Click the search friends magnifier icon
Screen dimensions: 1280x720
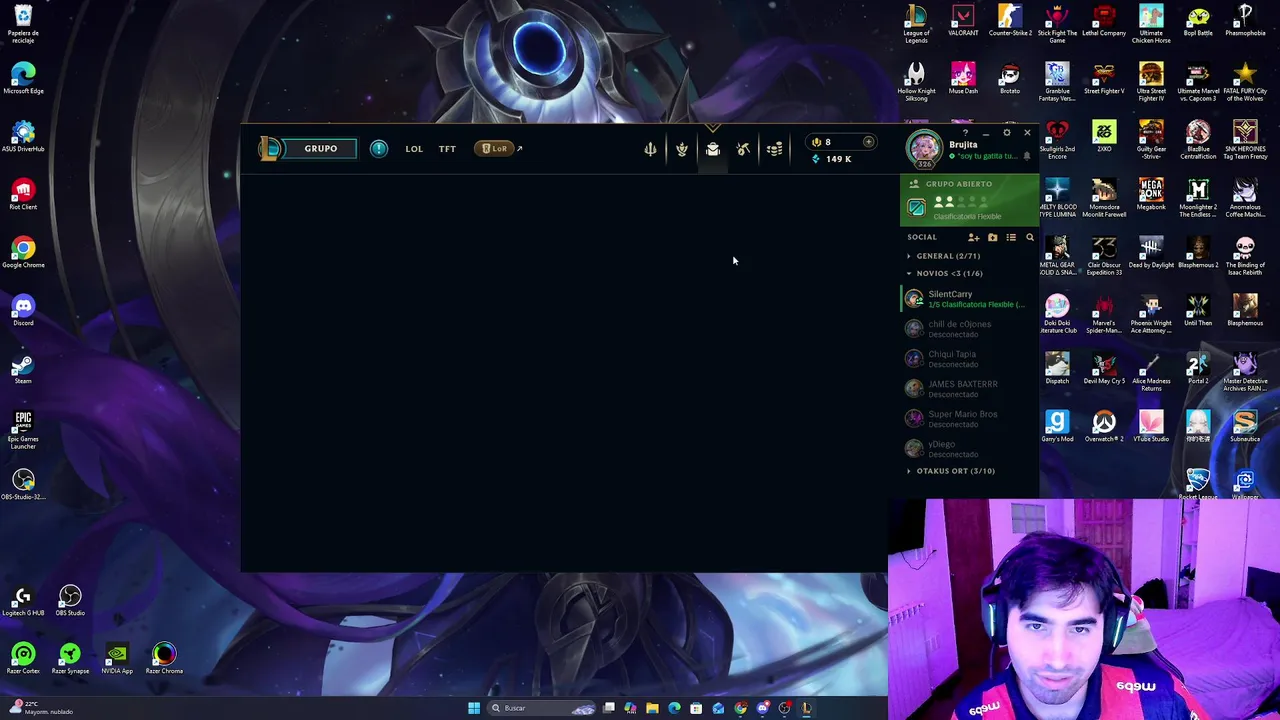click(1029, 238)
